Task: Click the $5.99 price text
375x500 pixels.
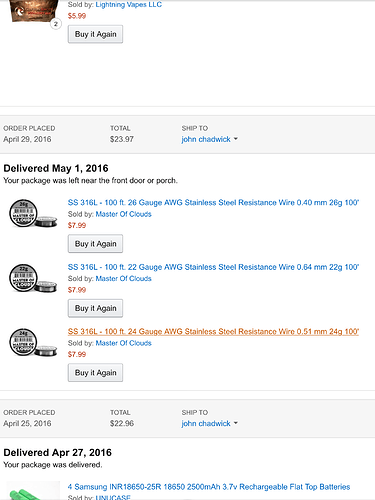Action: [x=77, y=16]
